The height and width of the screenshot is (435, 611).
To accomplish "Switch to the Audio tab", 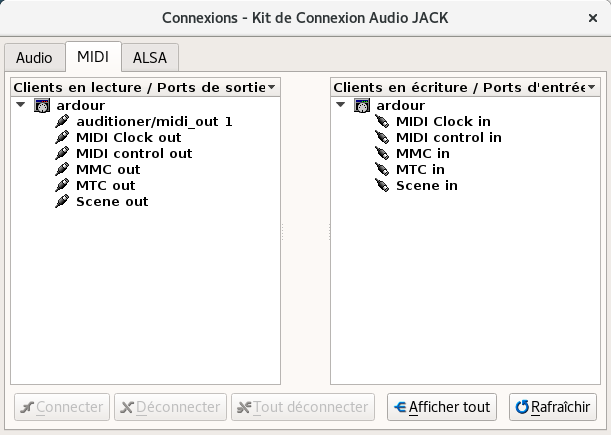I will (34, 57).
